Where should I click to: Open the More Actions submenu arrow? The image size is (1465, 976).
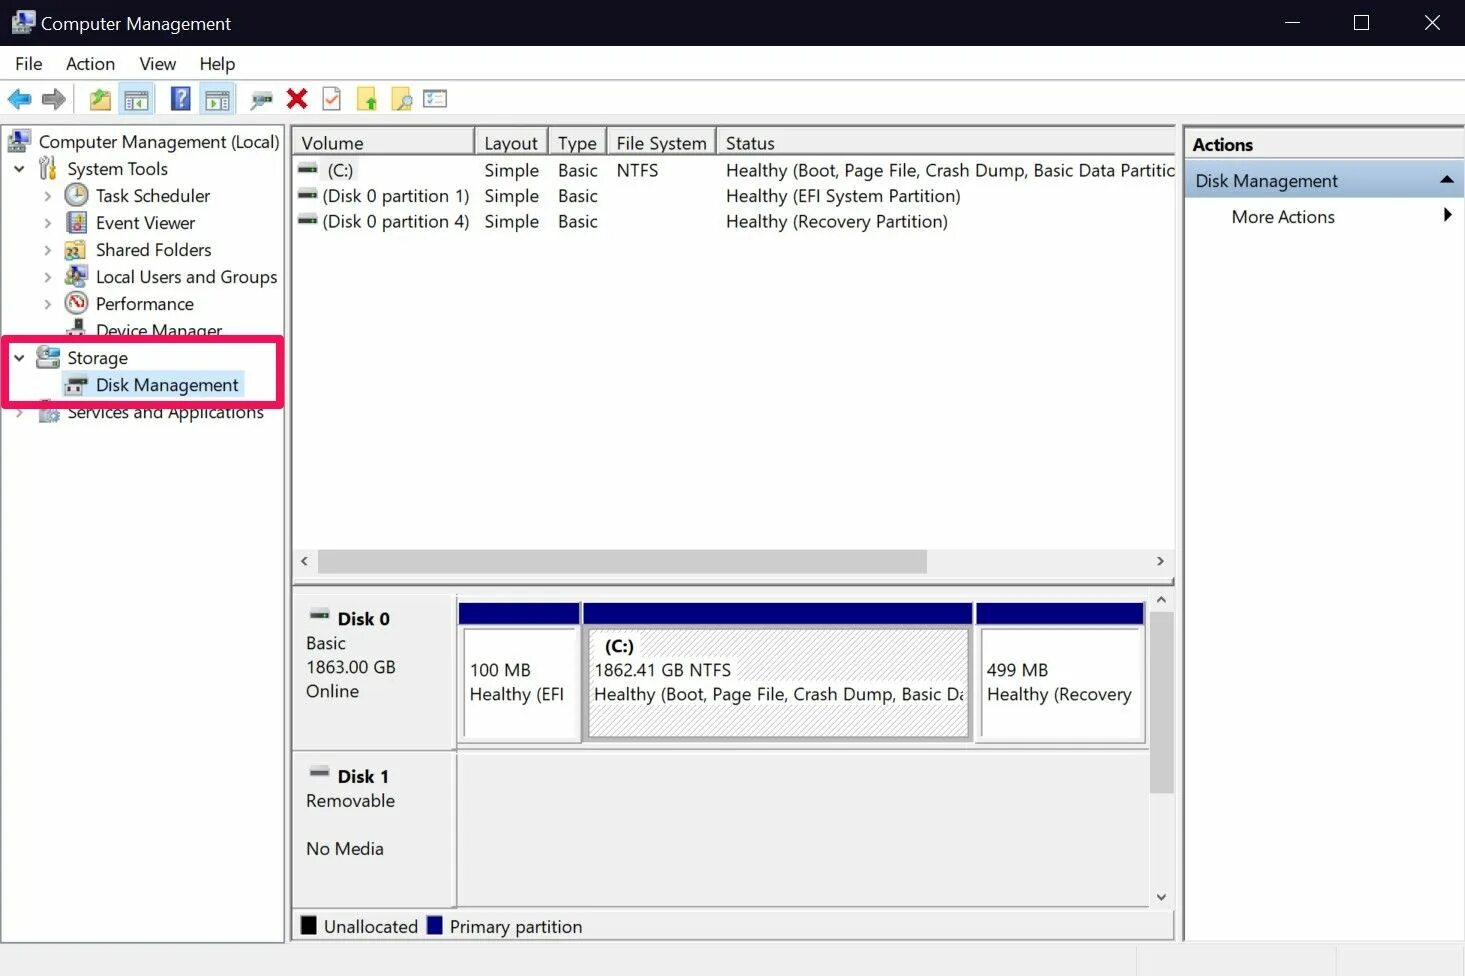(1447, 215)
